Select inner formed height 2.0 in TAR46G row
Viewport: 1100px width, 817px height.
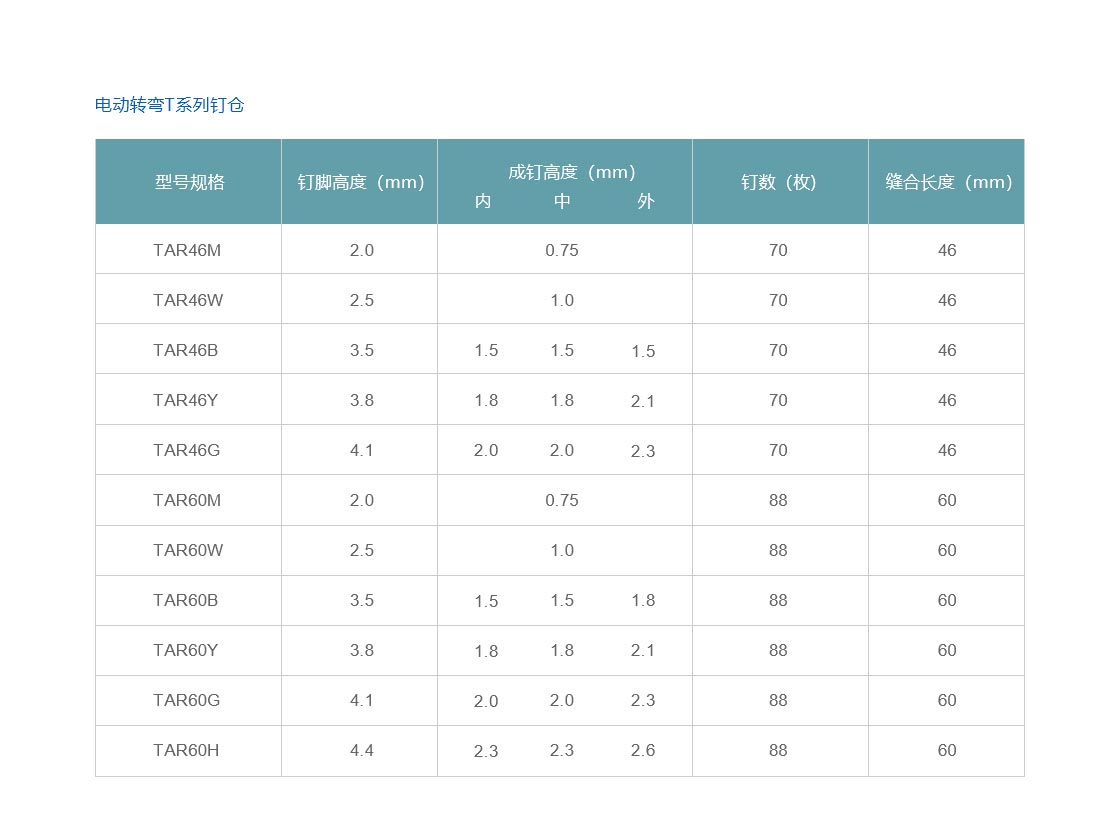pos(486,450)
